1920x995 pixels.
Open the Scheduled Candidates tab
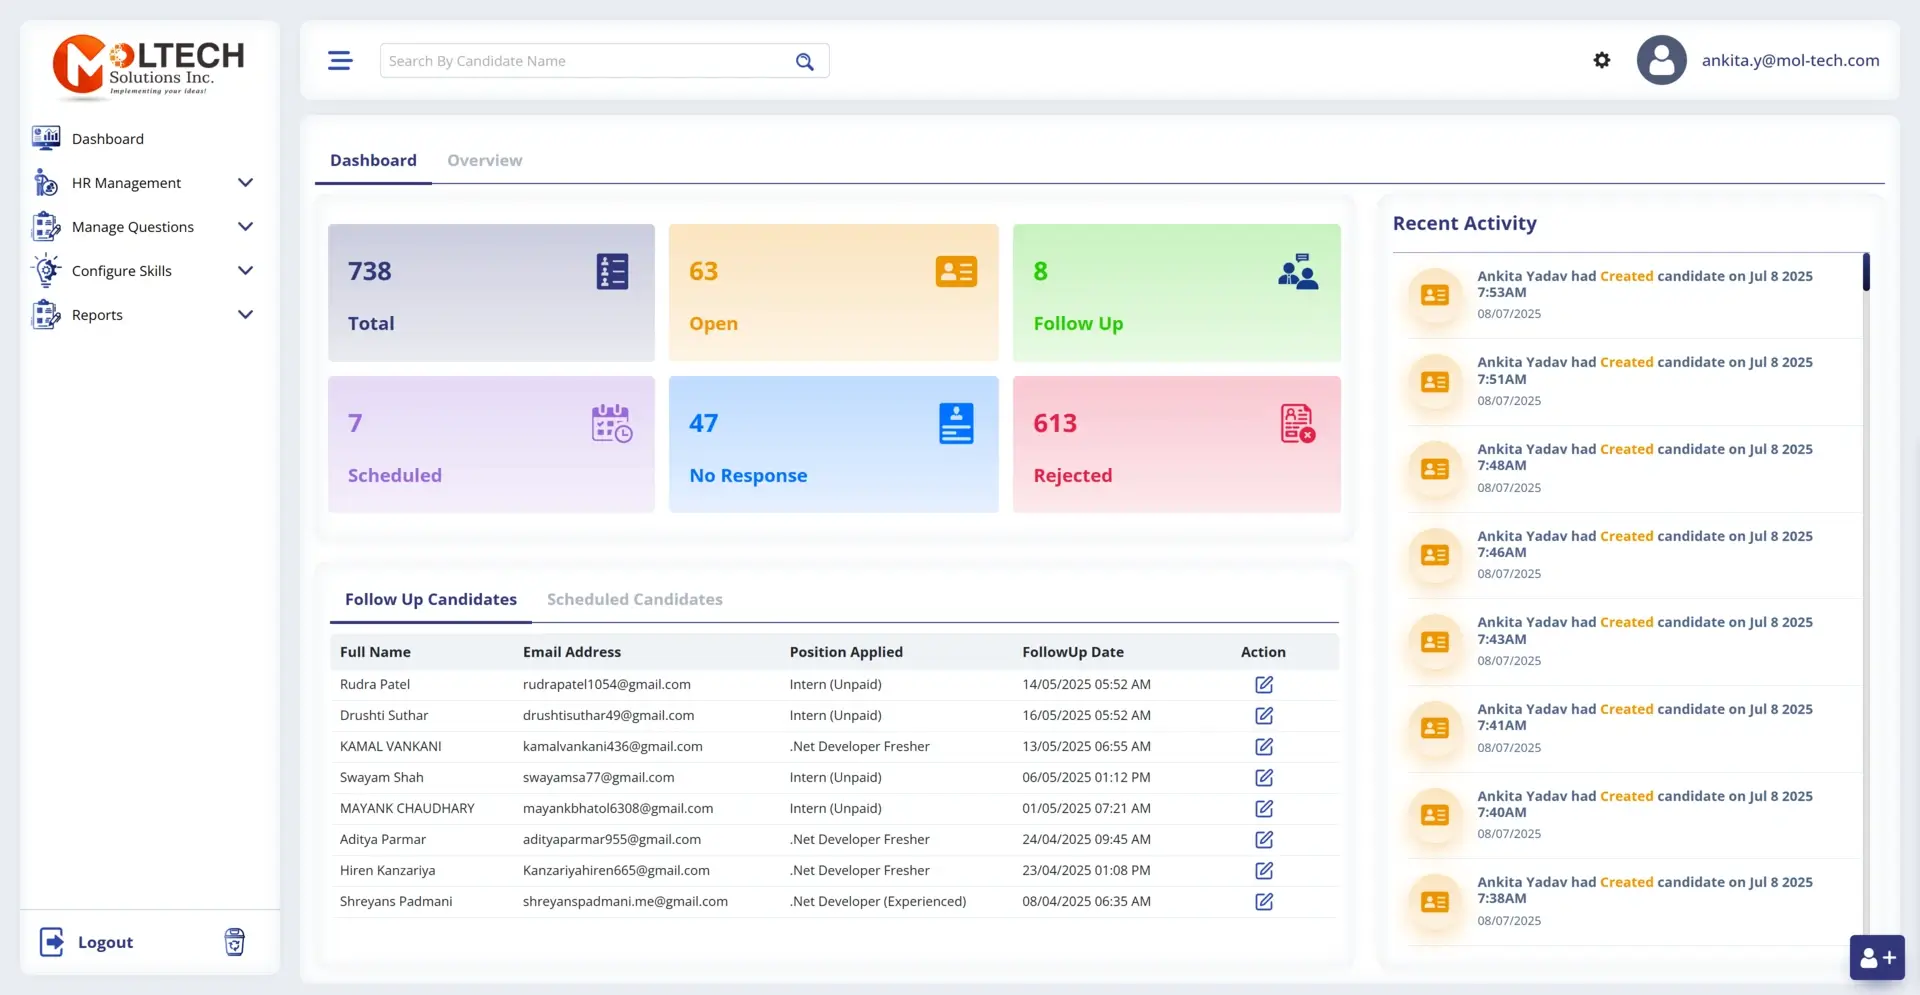point(634,598)
